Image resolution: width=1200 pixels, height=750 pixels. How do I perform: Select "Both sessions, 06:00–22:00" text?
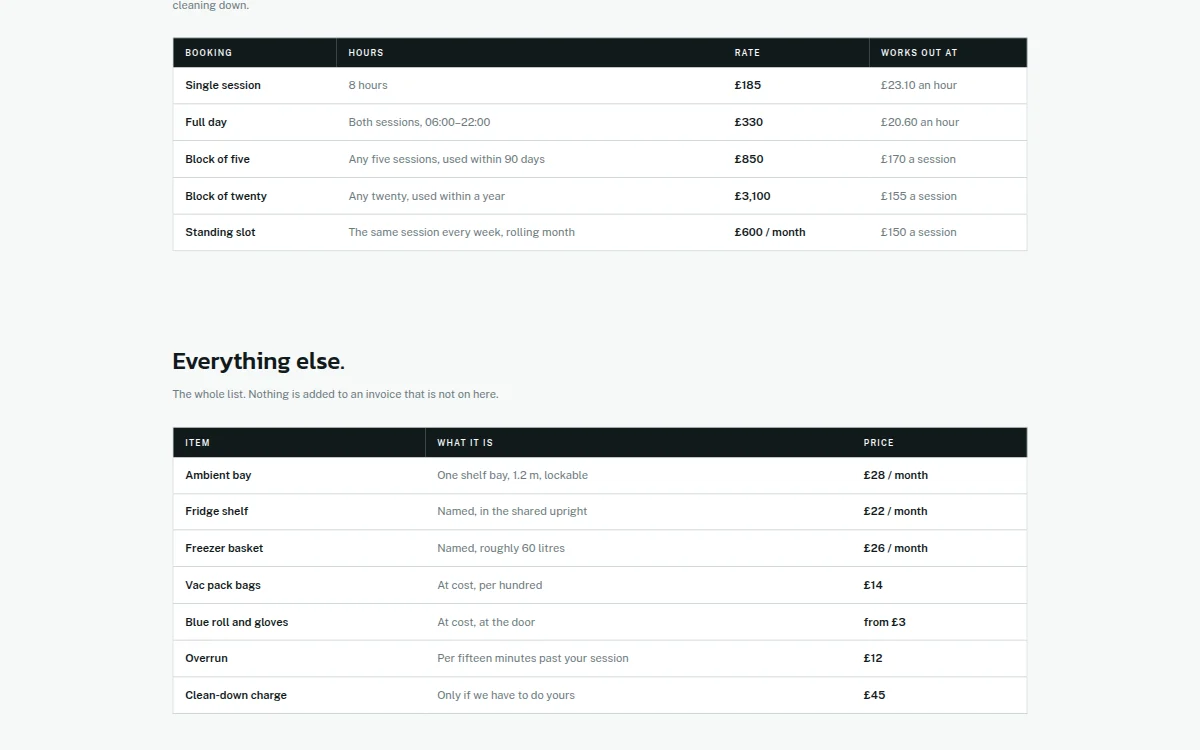click(419, 122)
